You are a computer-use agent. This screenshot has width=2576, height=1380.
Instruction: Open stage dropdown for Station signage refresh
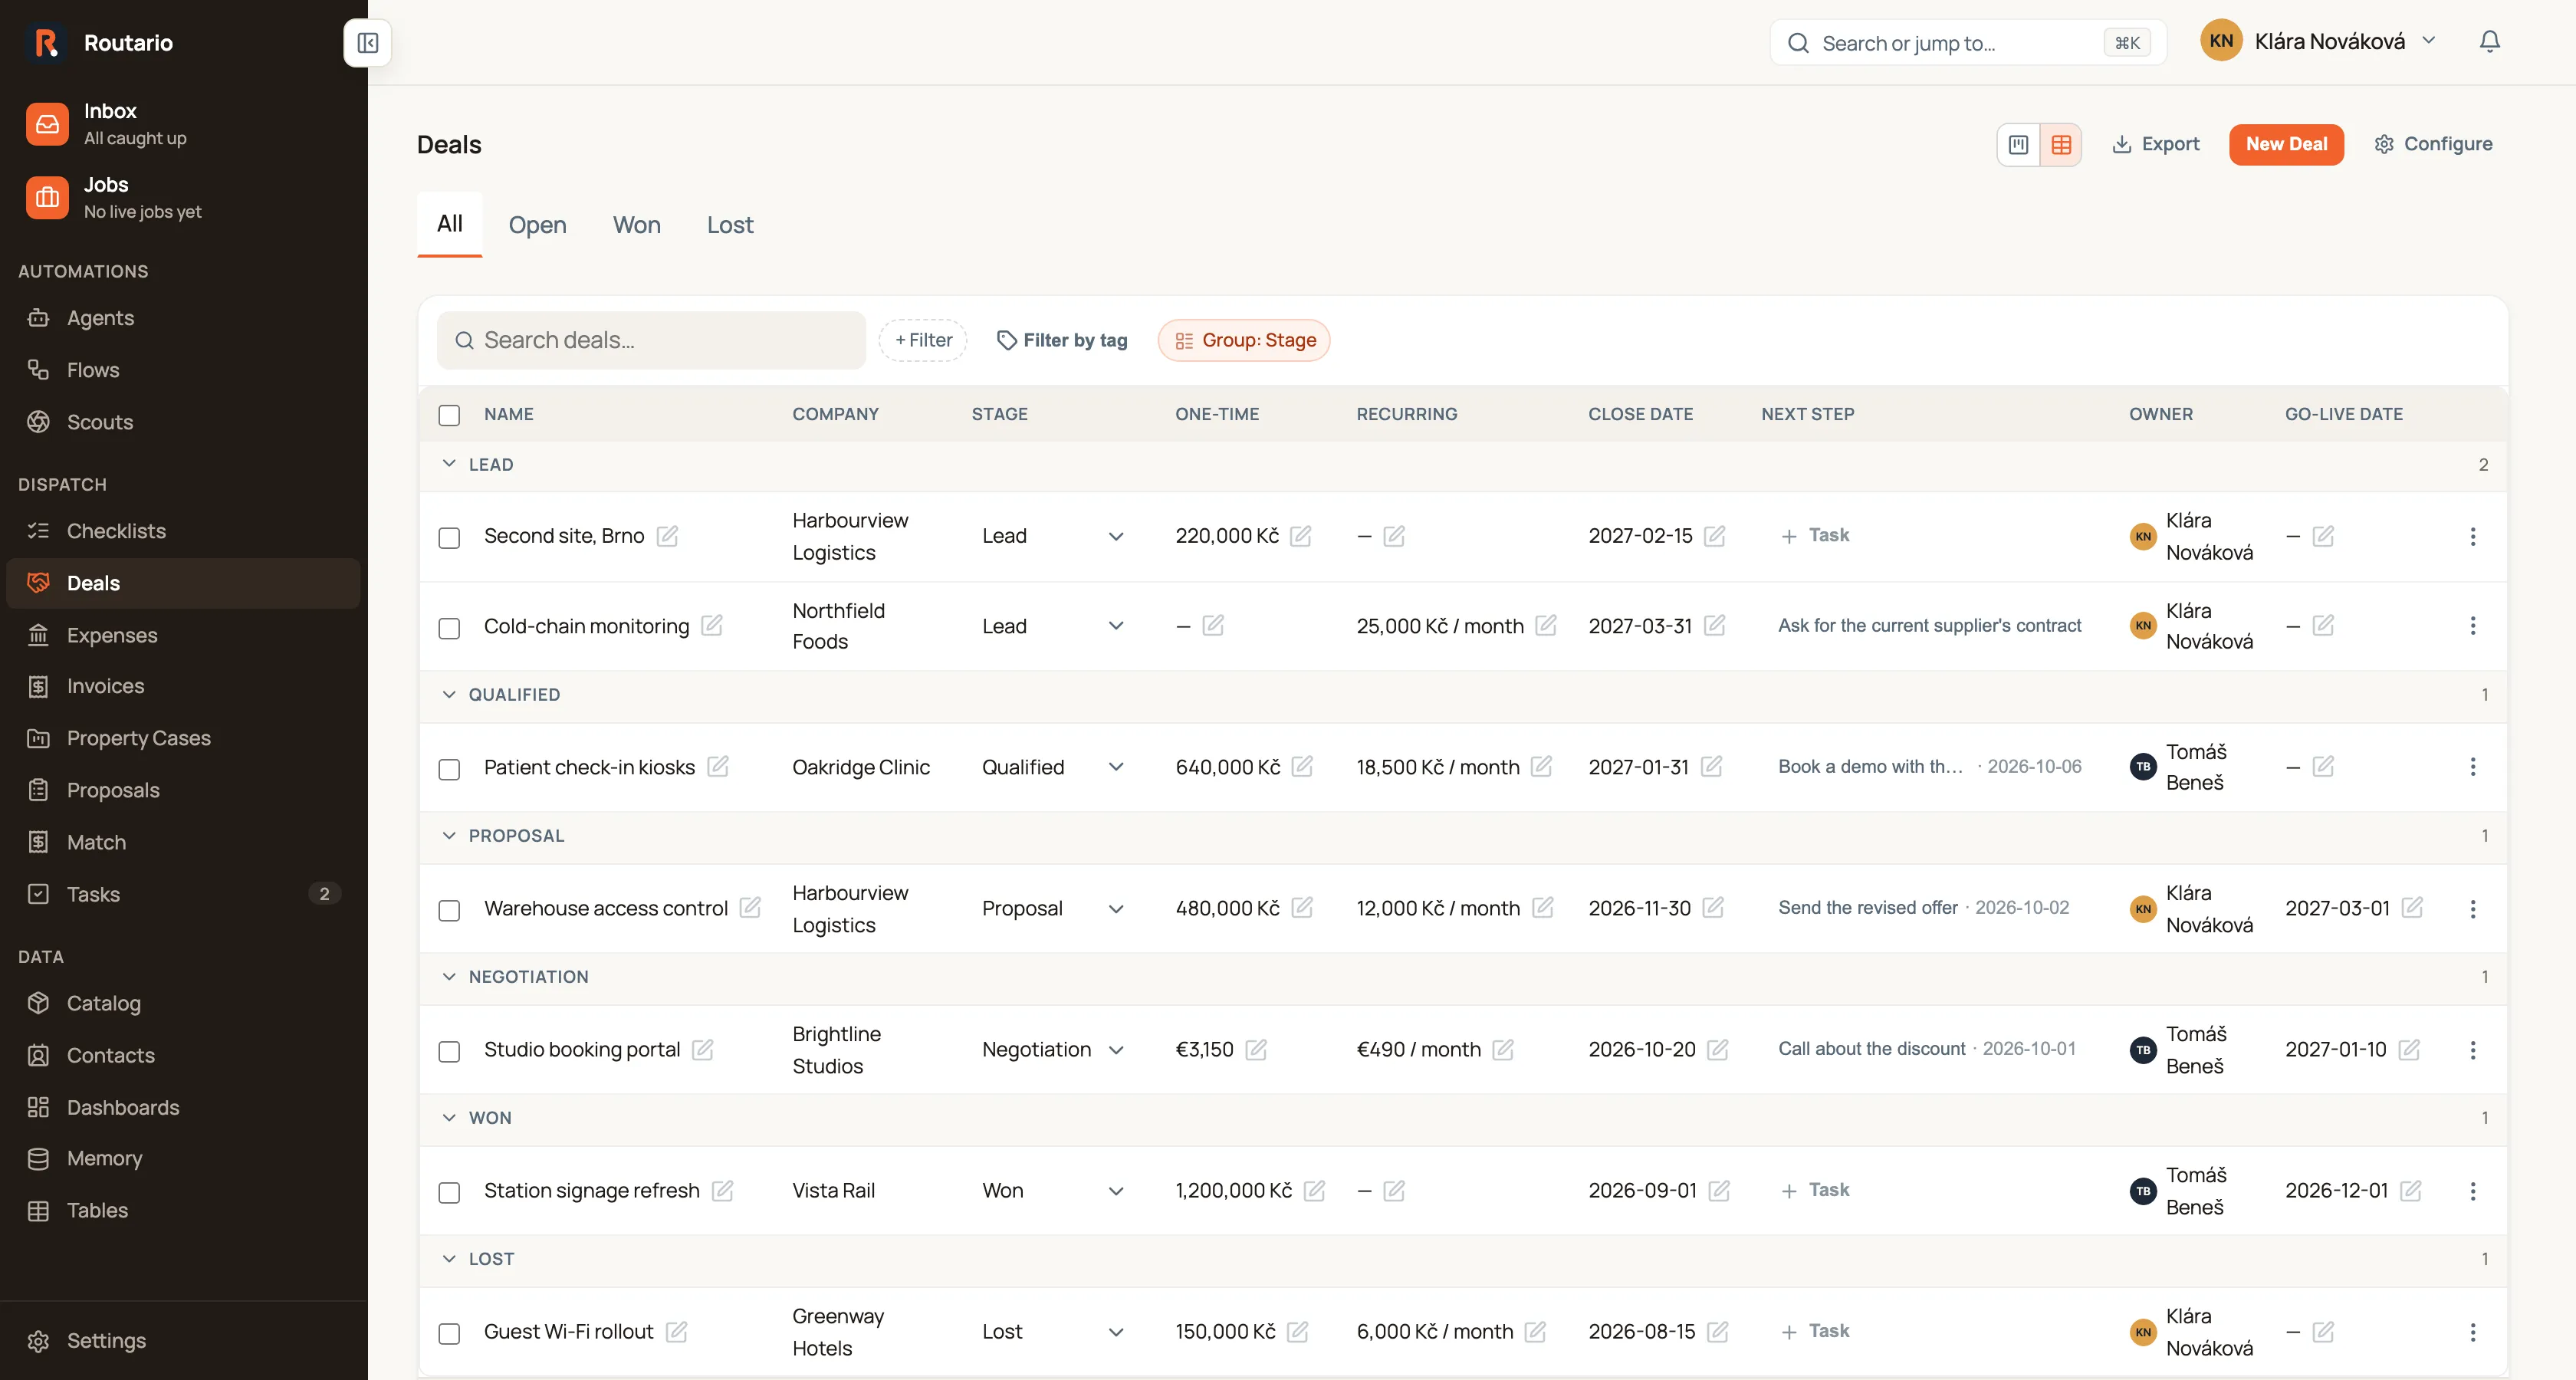[x=1053, y=1191]
